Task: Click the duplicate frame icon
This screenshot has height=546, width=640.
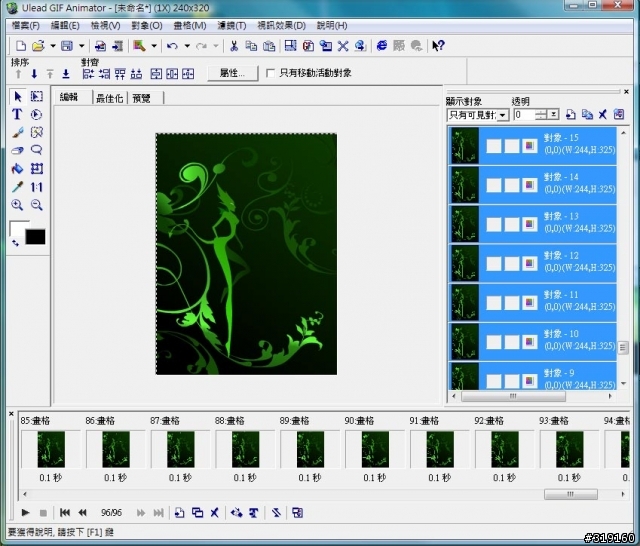Action: pos(197,513)
